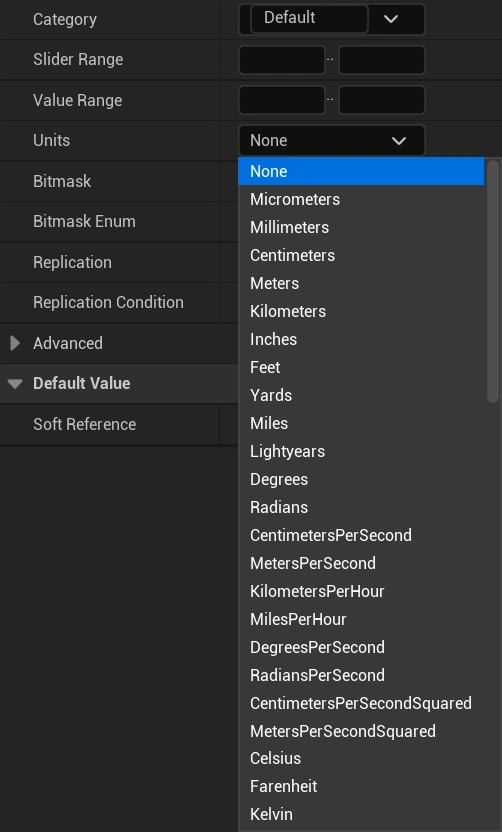Choose Lightyears from the list

pos(361,452)
